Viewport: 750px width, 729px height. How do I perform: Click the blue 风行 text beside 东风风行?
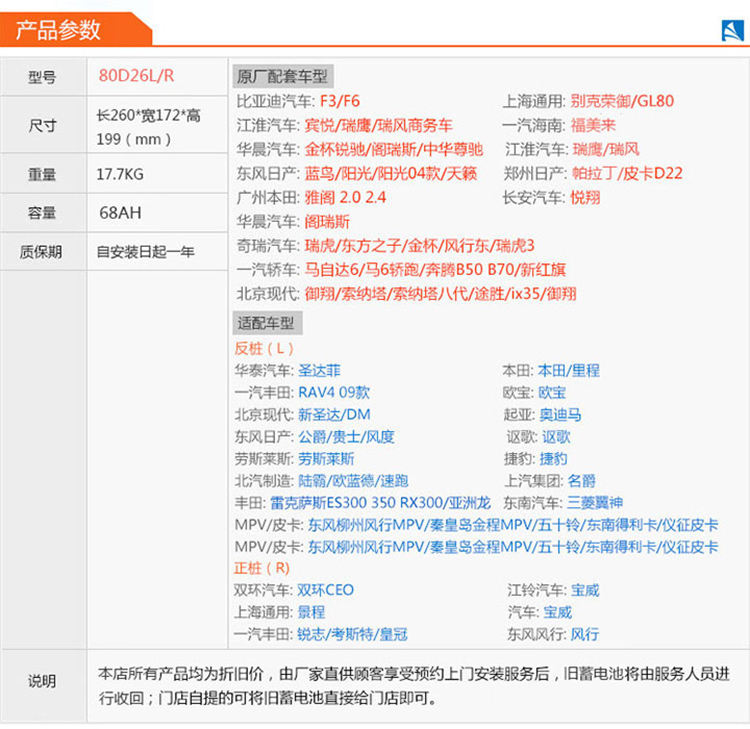point(585,634)
